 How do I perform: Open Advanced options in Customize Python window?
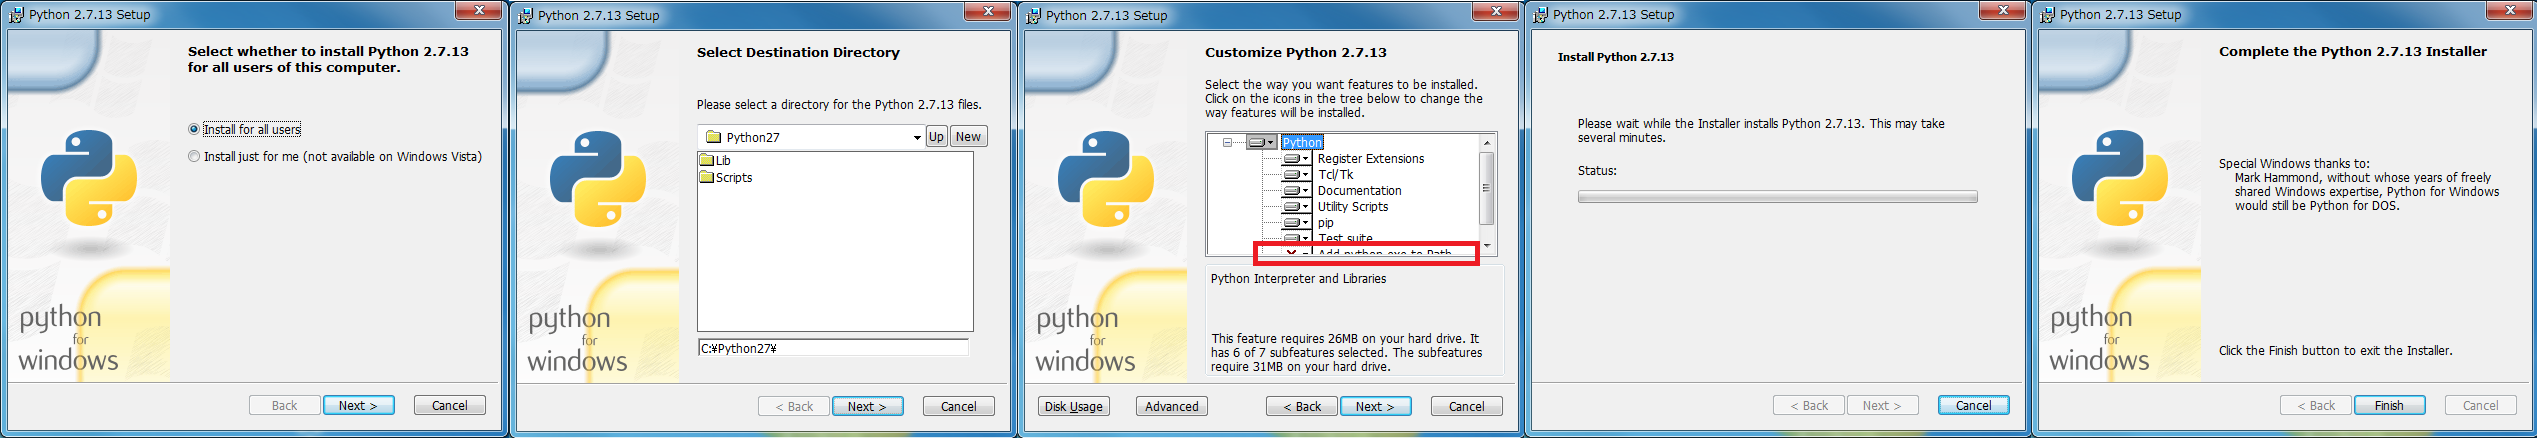tap(1172, 406)
